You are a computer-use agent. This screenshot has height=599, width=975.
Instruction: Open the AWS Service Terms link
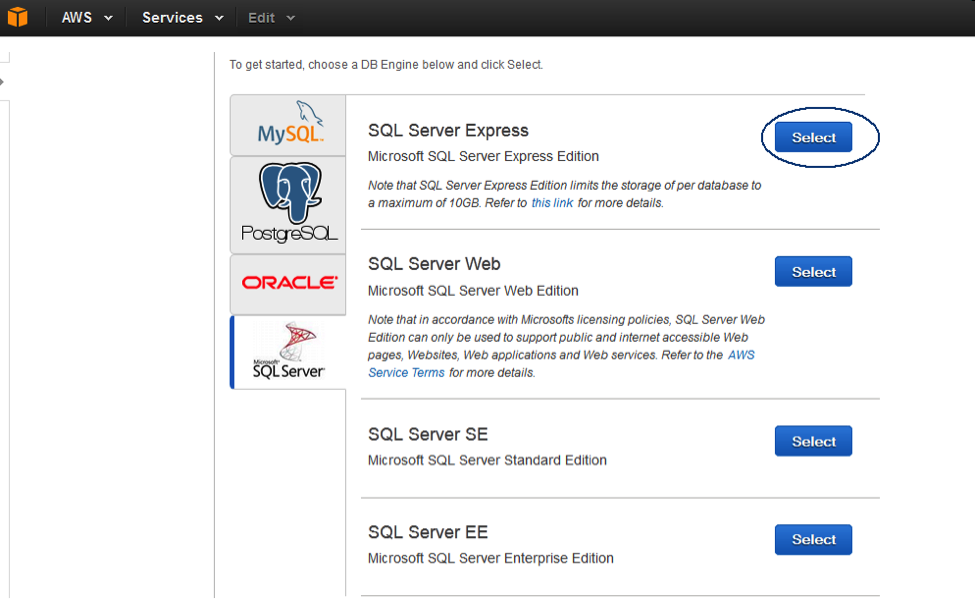click(x=561, y=364)
